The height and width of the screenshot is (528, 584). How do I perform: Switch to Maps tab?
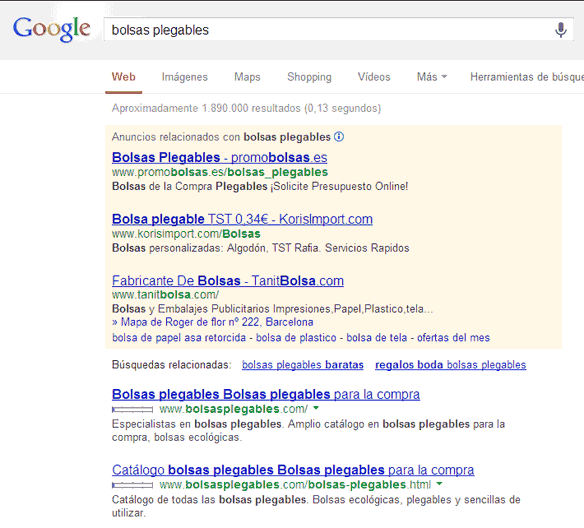(x=247, y=77)
